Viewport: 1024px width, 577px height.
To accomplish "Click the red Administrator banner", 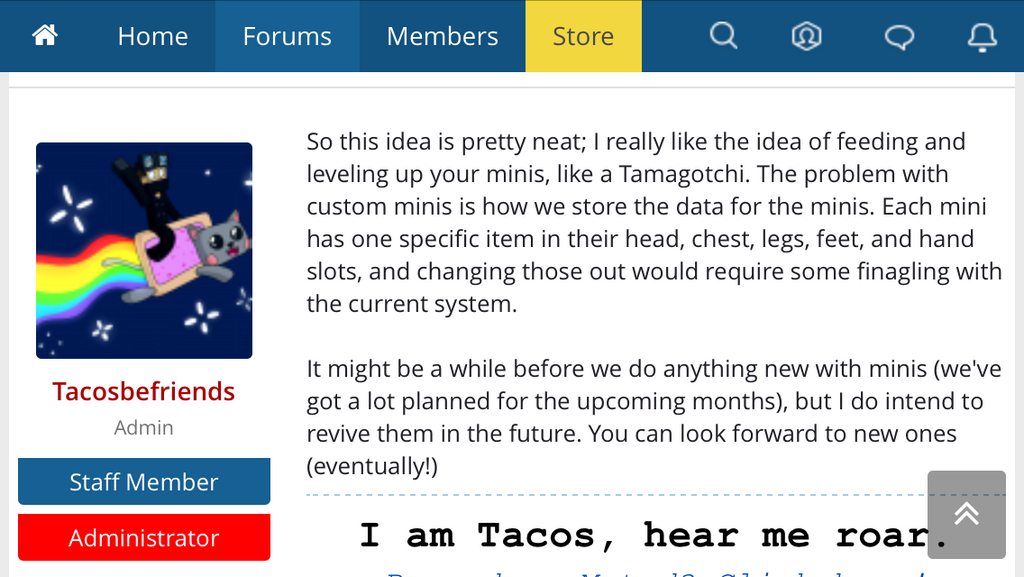I will 144,538.
